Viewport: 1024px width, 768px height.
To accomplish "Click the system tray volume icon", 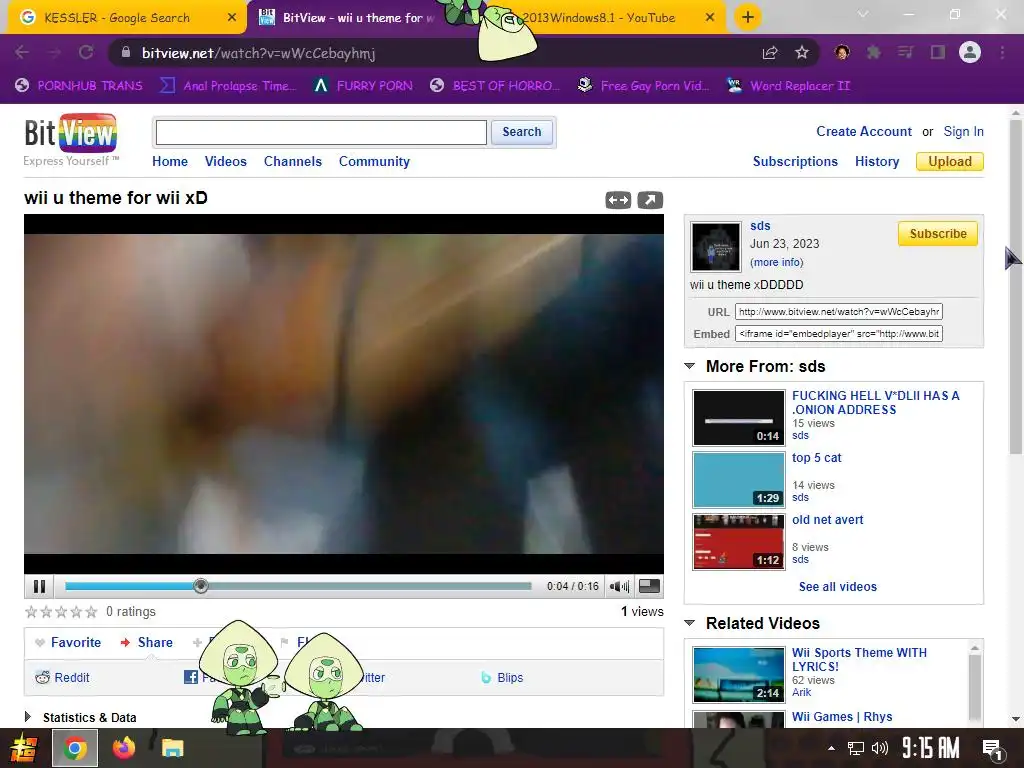I will point(880,748).
